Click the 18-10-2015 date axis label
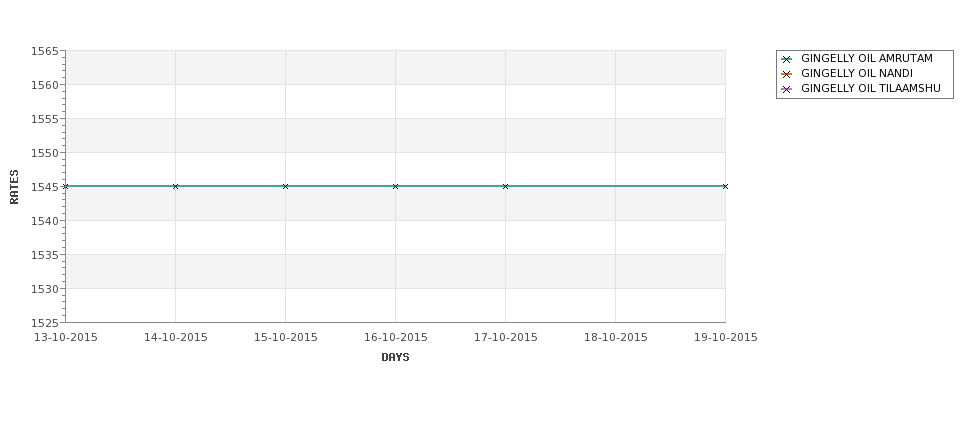Screen dimensions: 975x429 click(x=616, y=337)
